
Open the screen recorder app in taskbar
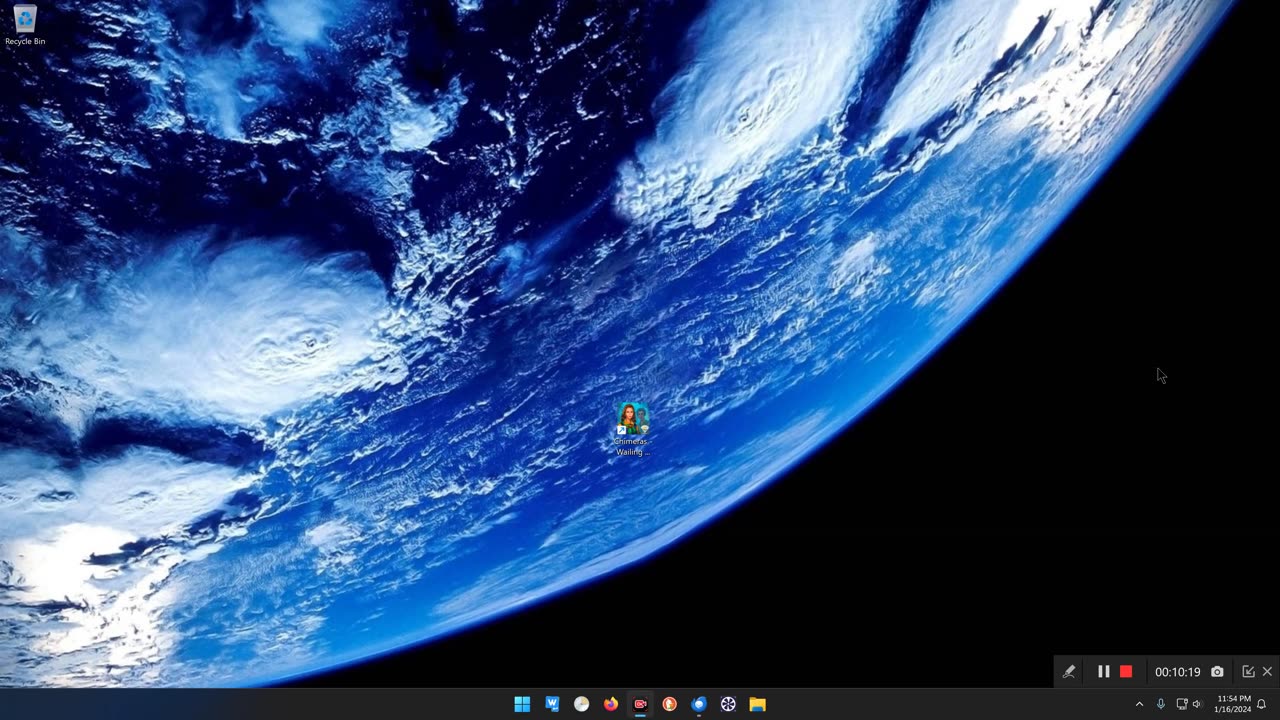(640, 704)
